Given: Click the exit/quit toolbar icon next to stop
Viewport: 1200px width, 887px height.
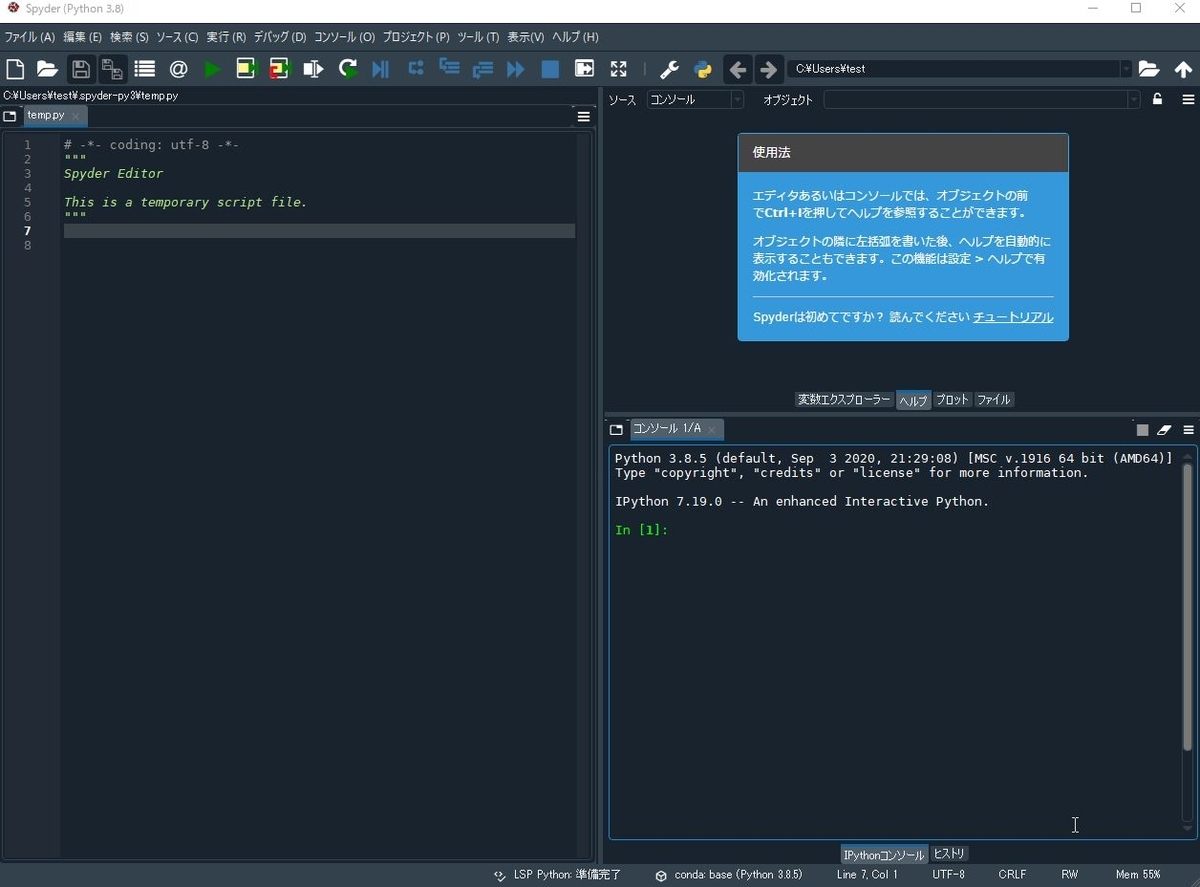Looking at the screenshot, I should (x=584, y=69).
